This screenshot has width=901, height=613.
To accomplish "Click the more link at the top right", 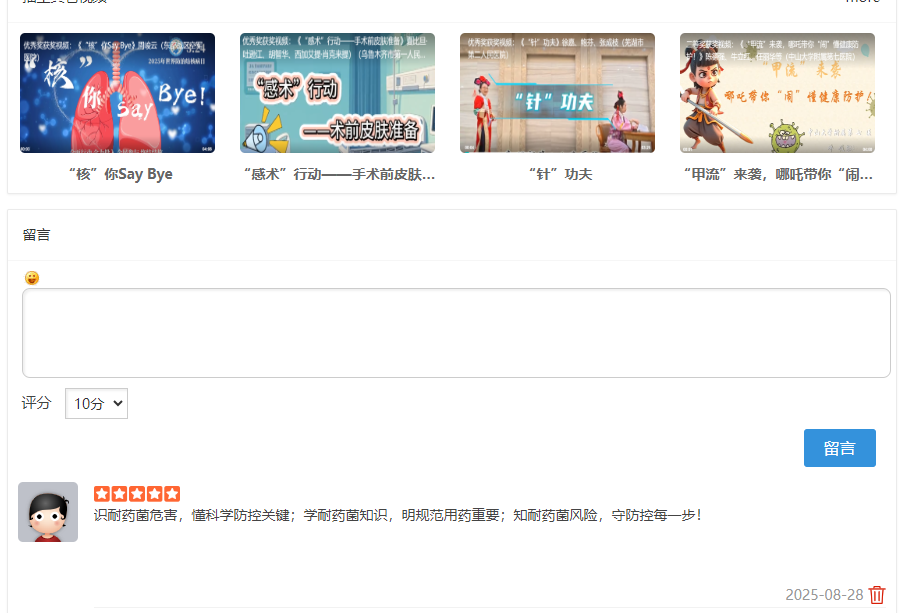I will click(x=862, y=4).
